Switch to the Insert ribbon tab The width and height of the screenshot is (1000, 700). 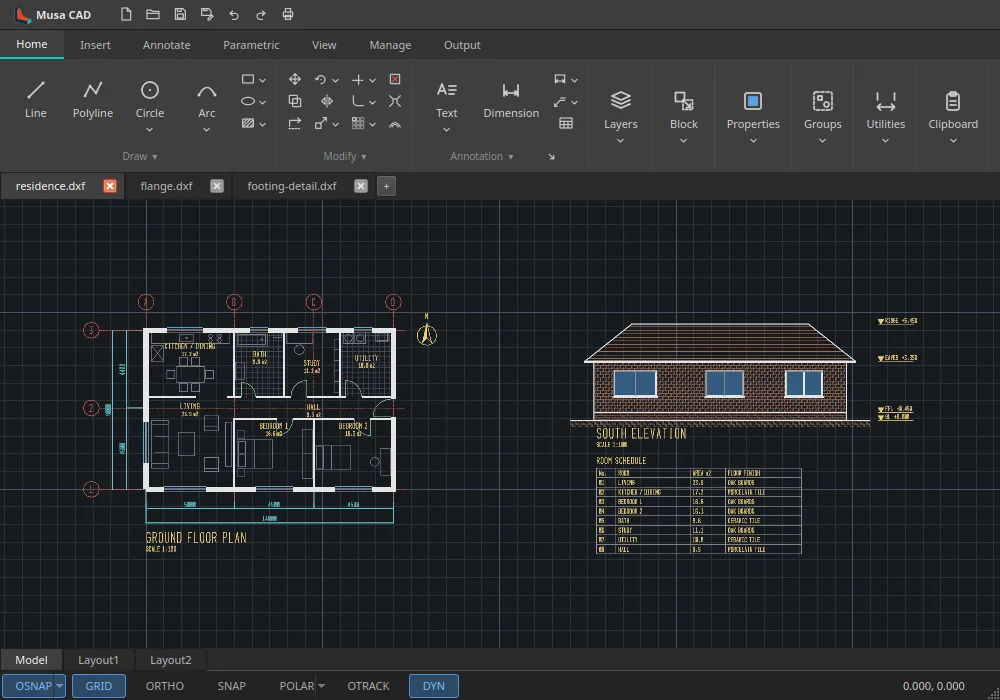pyautogui.click(x=95, y=45)
